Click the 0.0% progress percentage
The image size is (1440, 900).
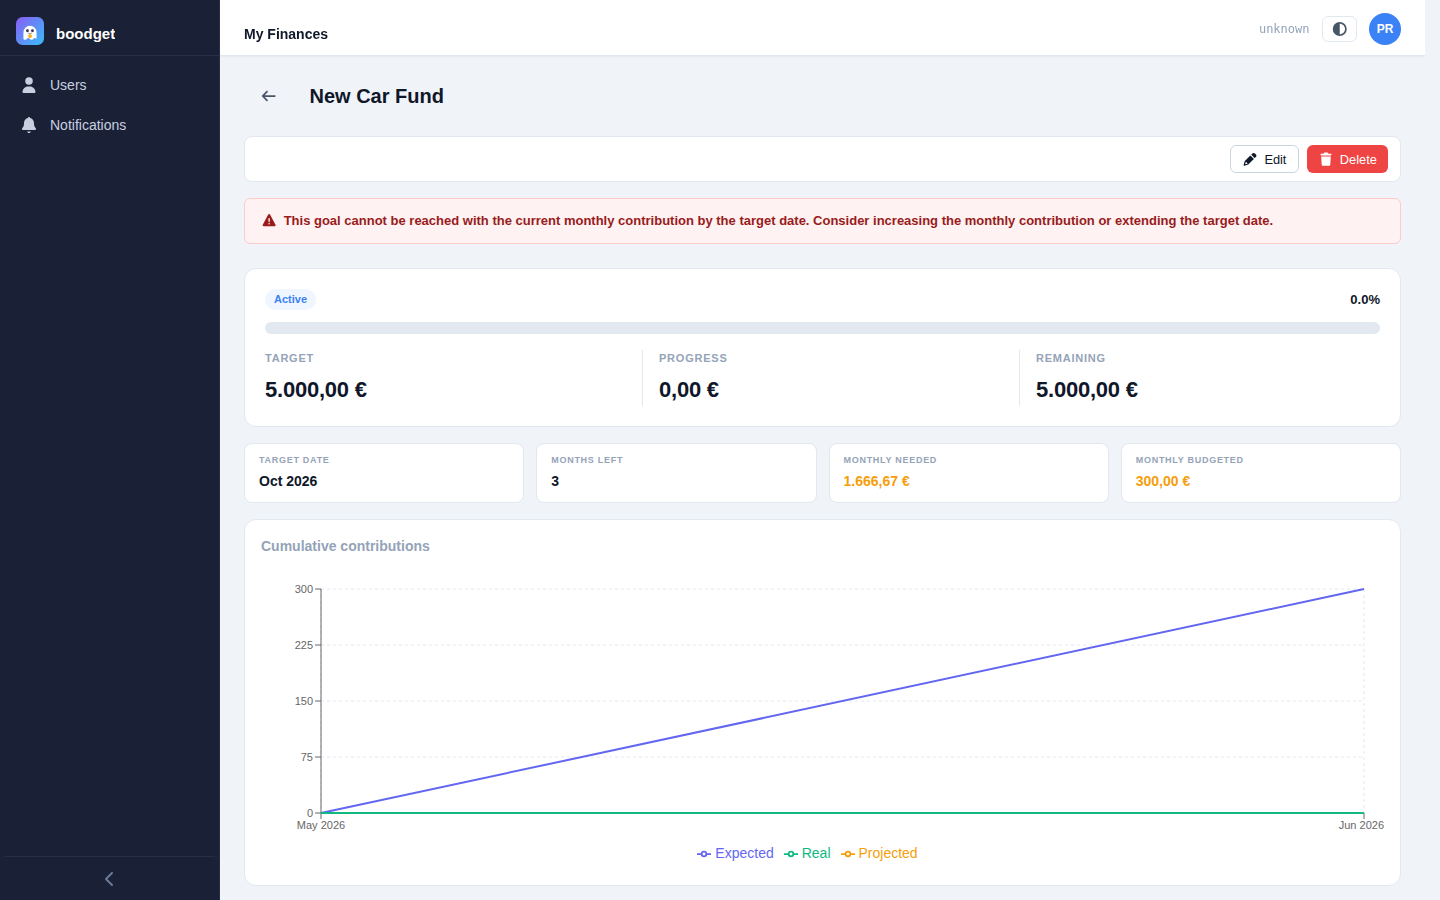coord(1365,300)
